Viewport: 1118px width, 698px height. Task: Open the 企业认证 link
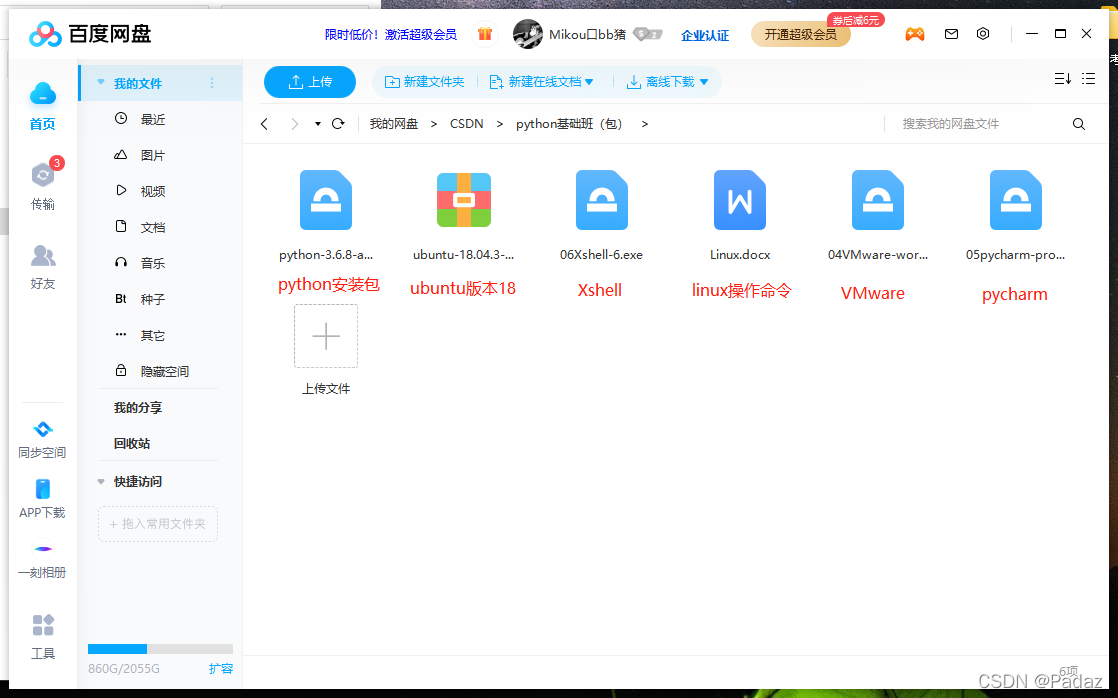click(704, 35)
